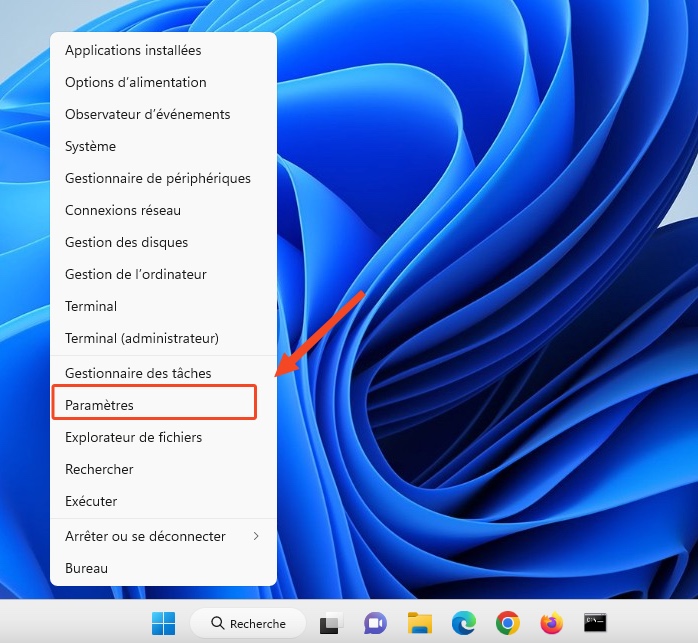Viewport: 698px width, 643px height.
Task: Open File Explorer from the taskbar
Action: pos(419,624)
